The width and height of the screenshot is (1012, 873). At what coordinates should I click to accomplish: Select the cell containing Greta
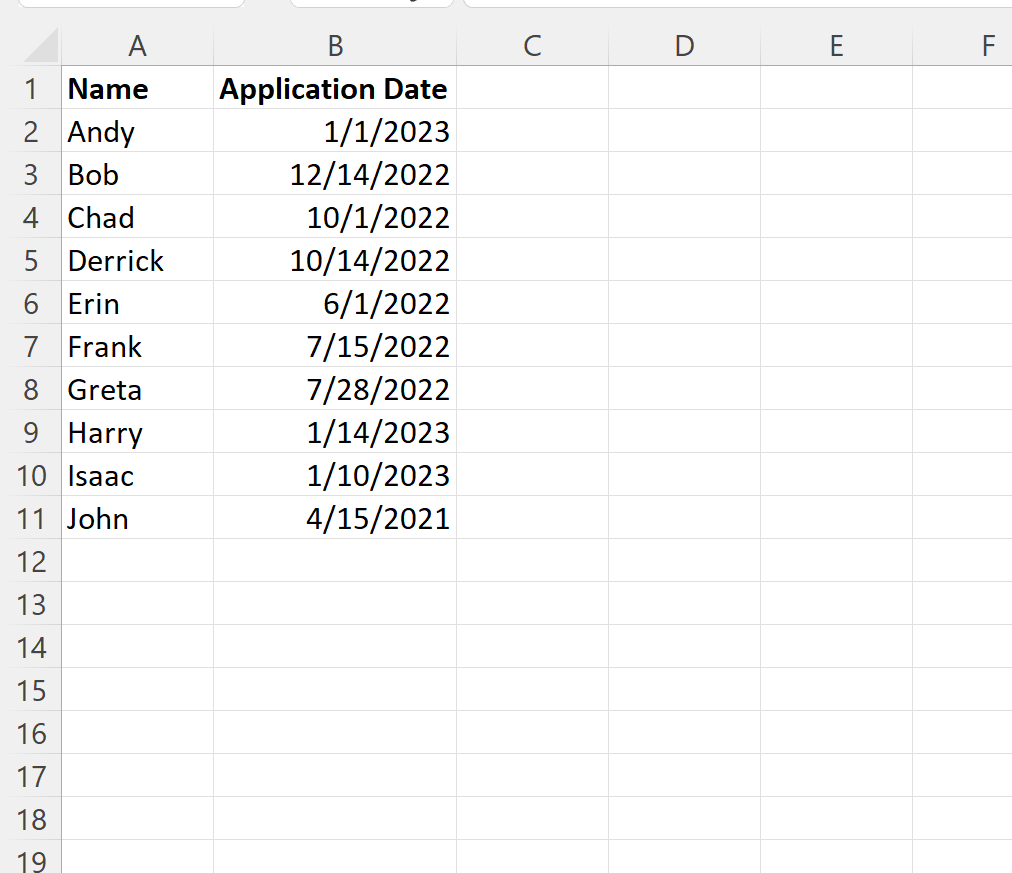137,389
